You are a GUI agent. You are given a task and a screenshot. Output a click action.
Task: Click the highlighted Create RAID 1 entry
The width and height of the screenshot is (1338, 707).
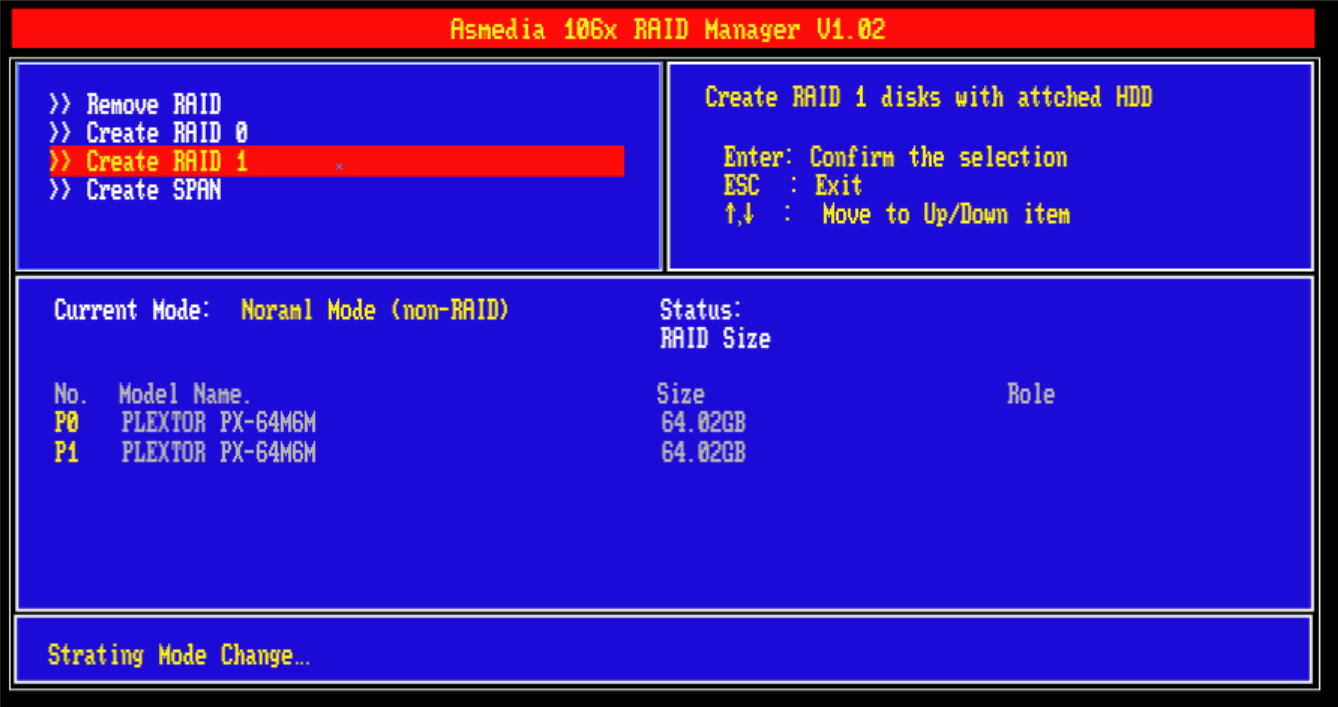coord(337,161)
